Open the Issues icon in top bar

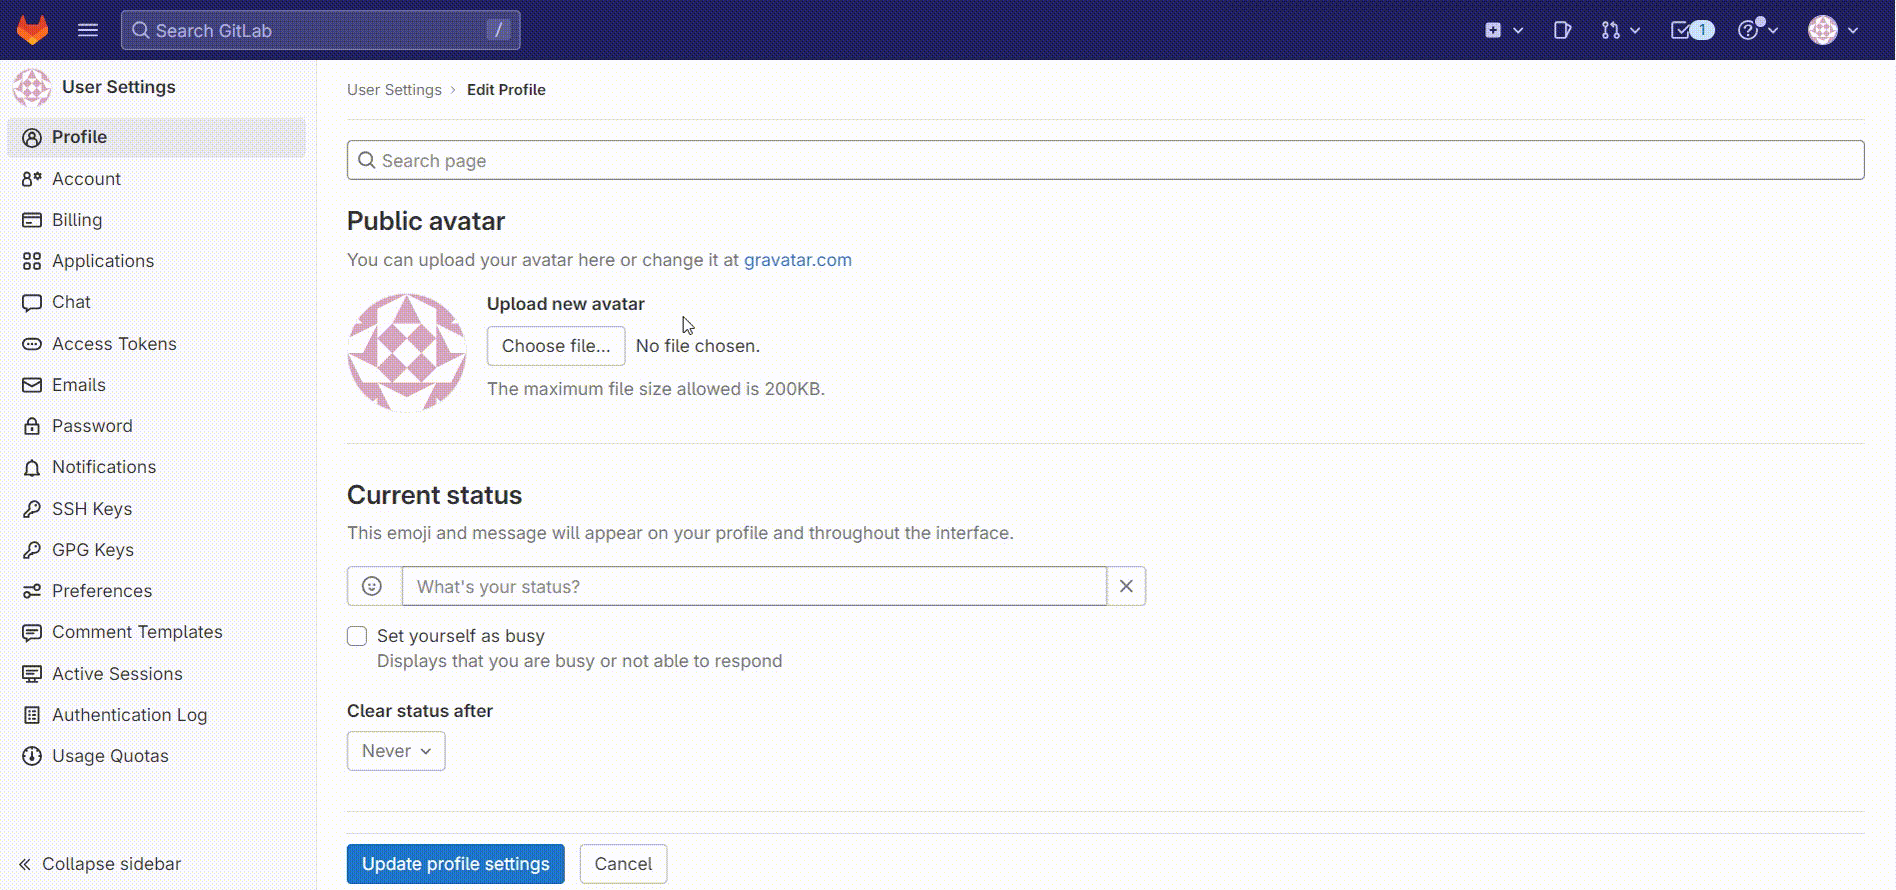(x=1562, y=30)
